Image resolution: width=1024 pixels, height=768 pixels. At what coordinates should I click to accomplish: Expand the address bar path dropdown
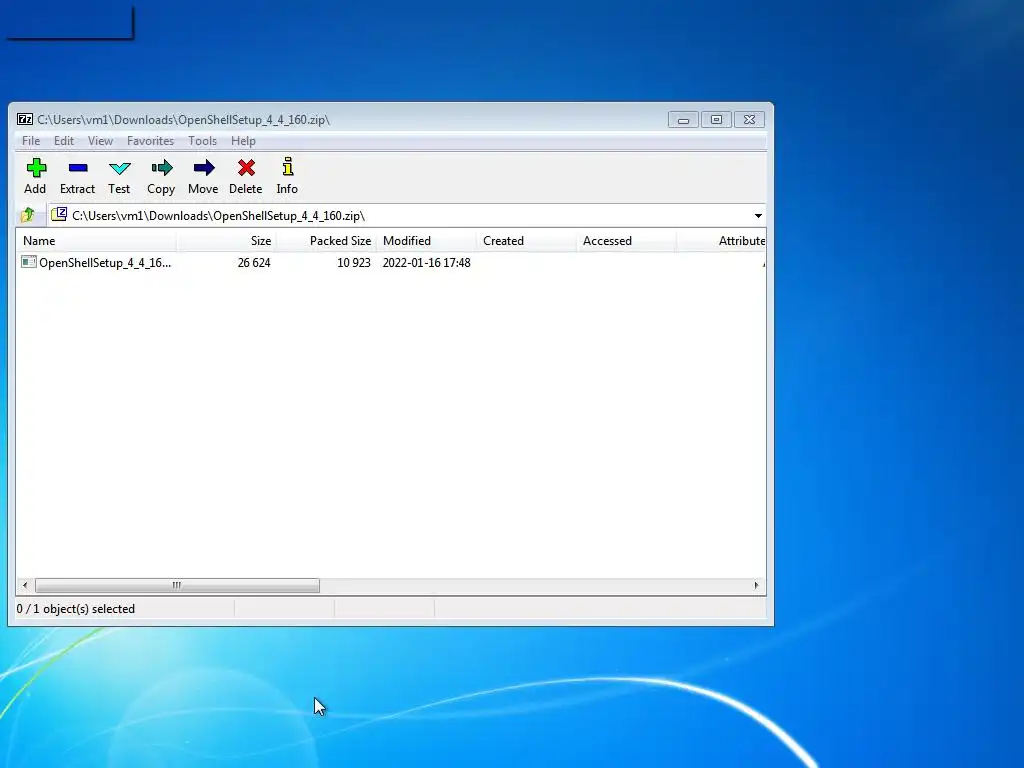pos(758,216)
